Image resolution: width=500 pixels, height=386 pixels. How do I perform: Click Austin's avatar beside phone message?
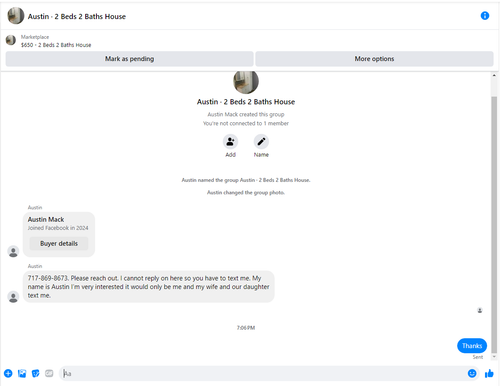coord(13,297)
